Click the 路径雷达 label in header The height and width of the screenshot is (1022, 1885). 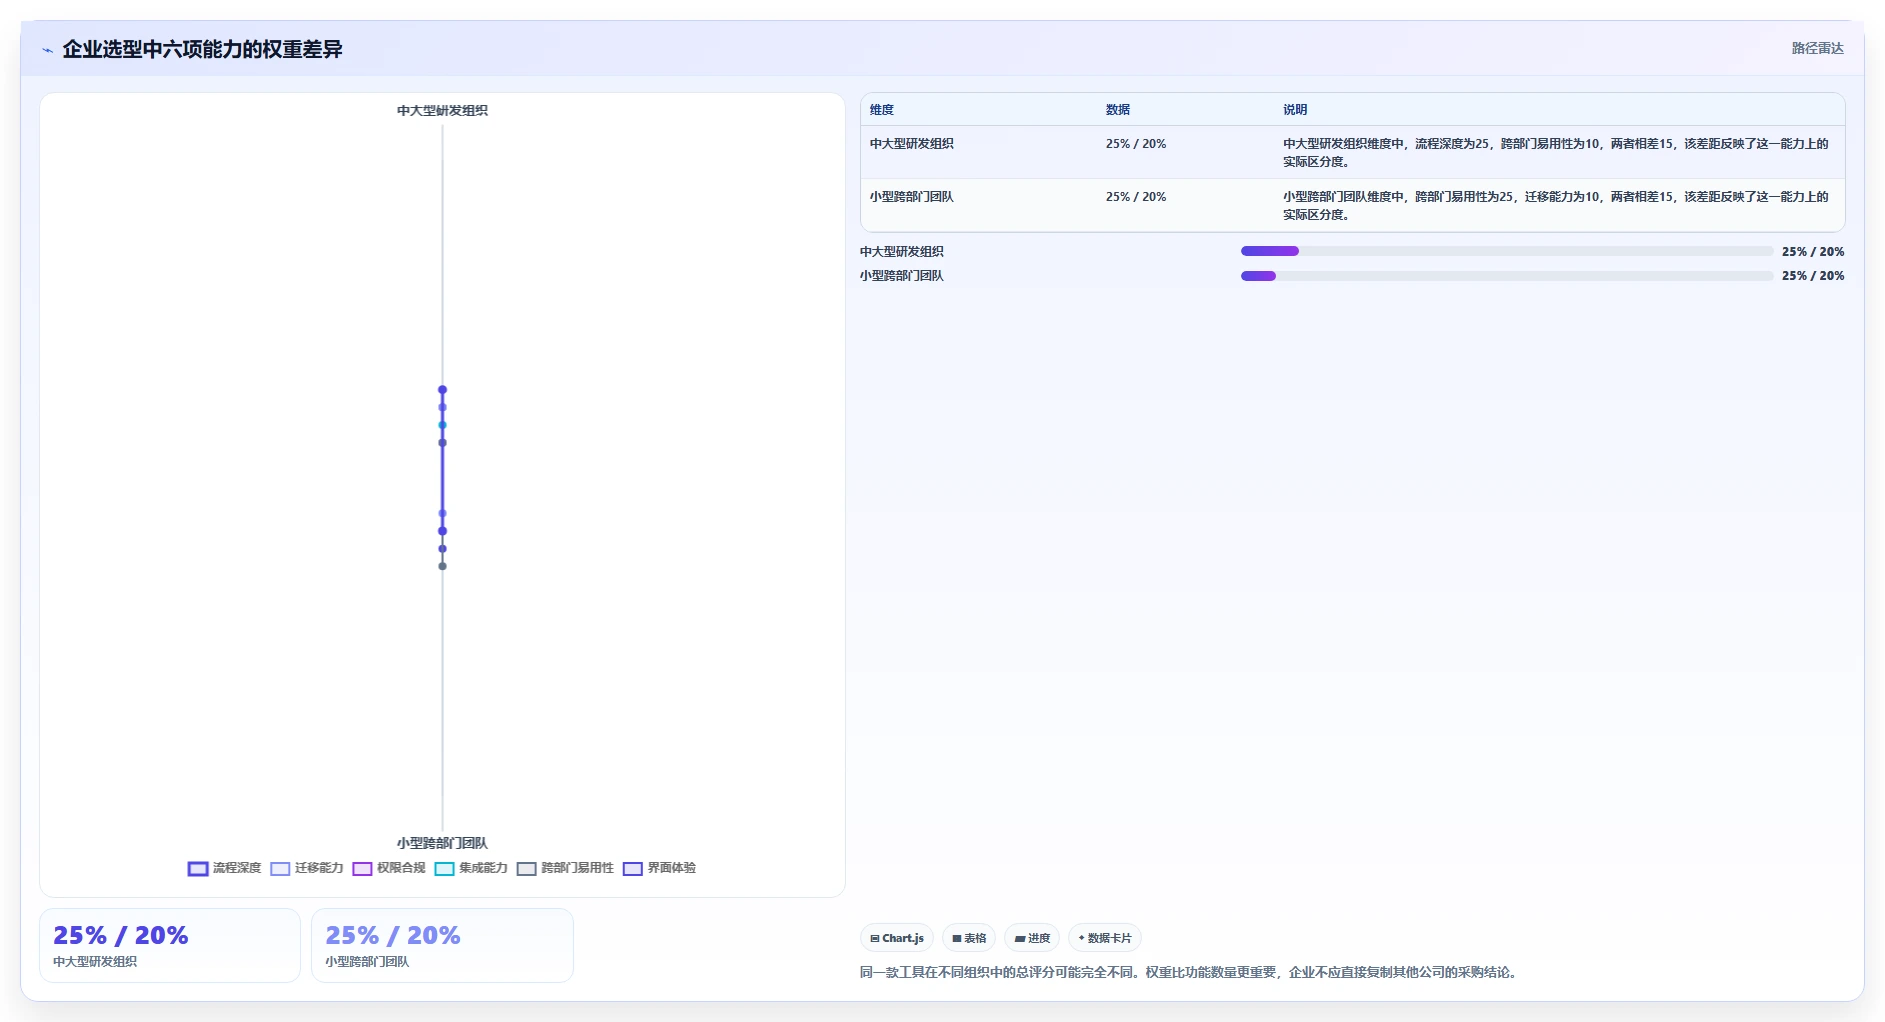coord(1817,48)
